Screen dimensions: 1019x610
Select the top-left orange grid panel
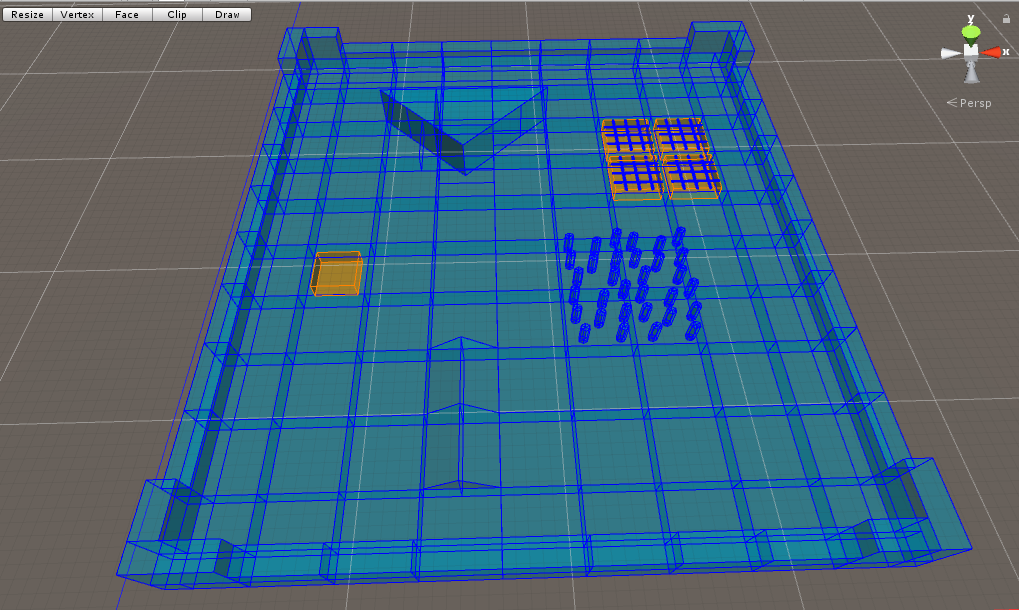pos(627,136)
